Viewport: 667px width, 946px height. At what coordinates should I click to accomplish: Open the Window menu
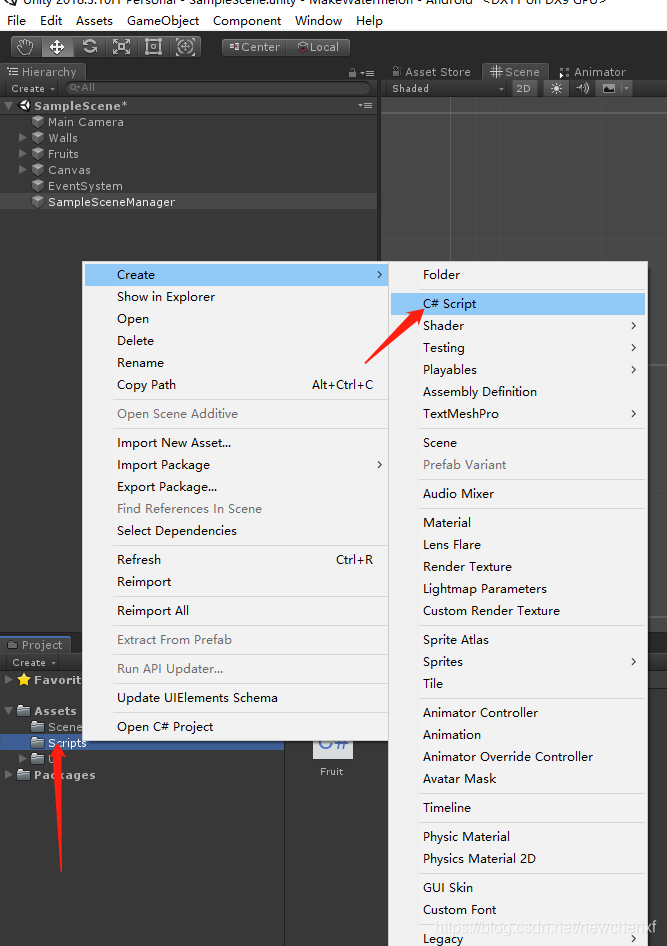[318, 21]
